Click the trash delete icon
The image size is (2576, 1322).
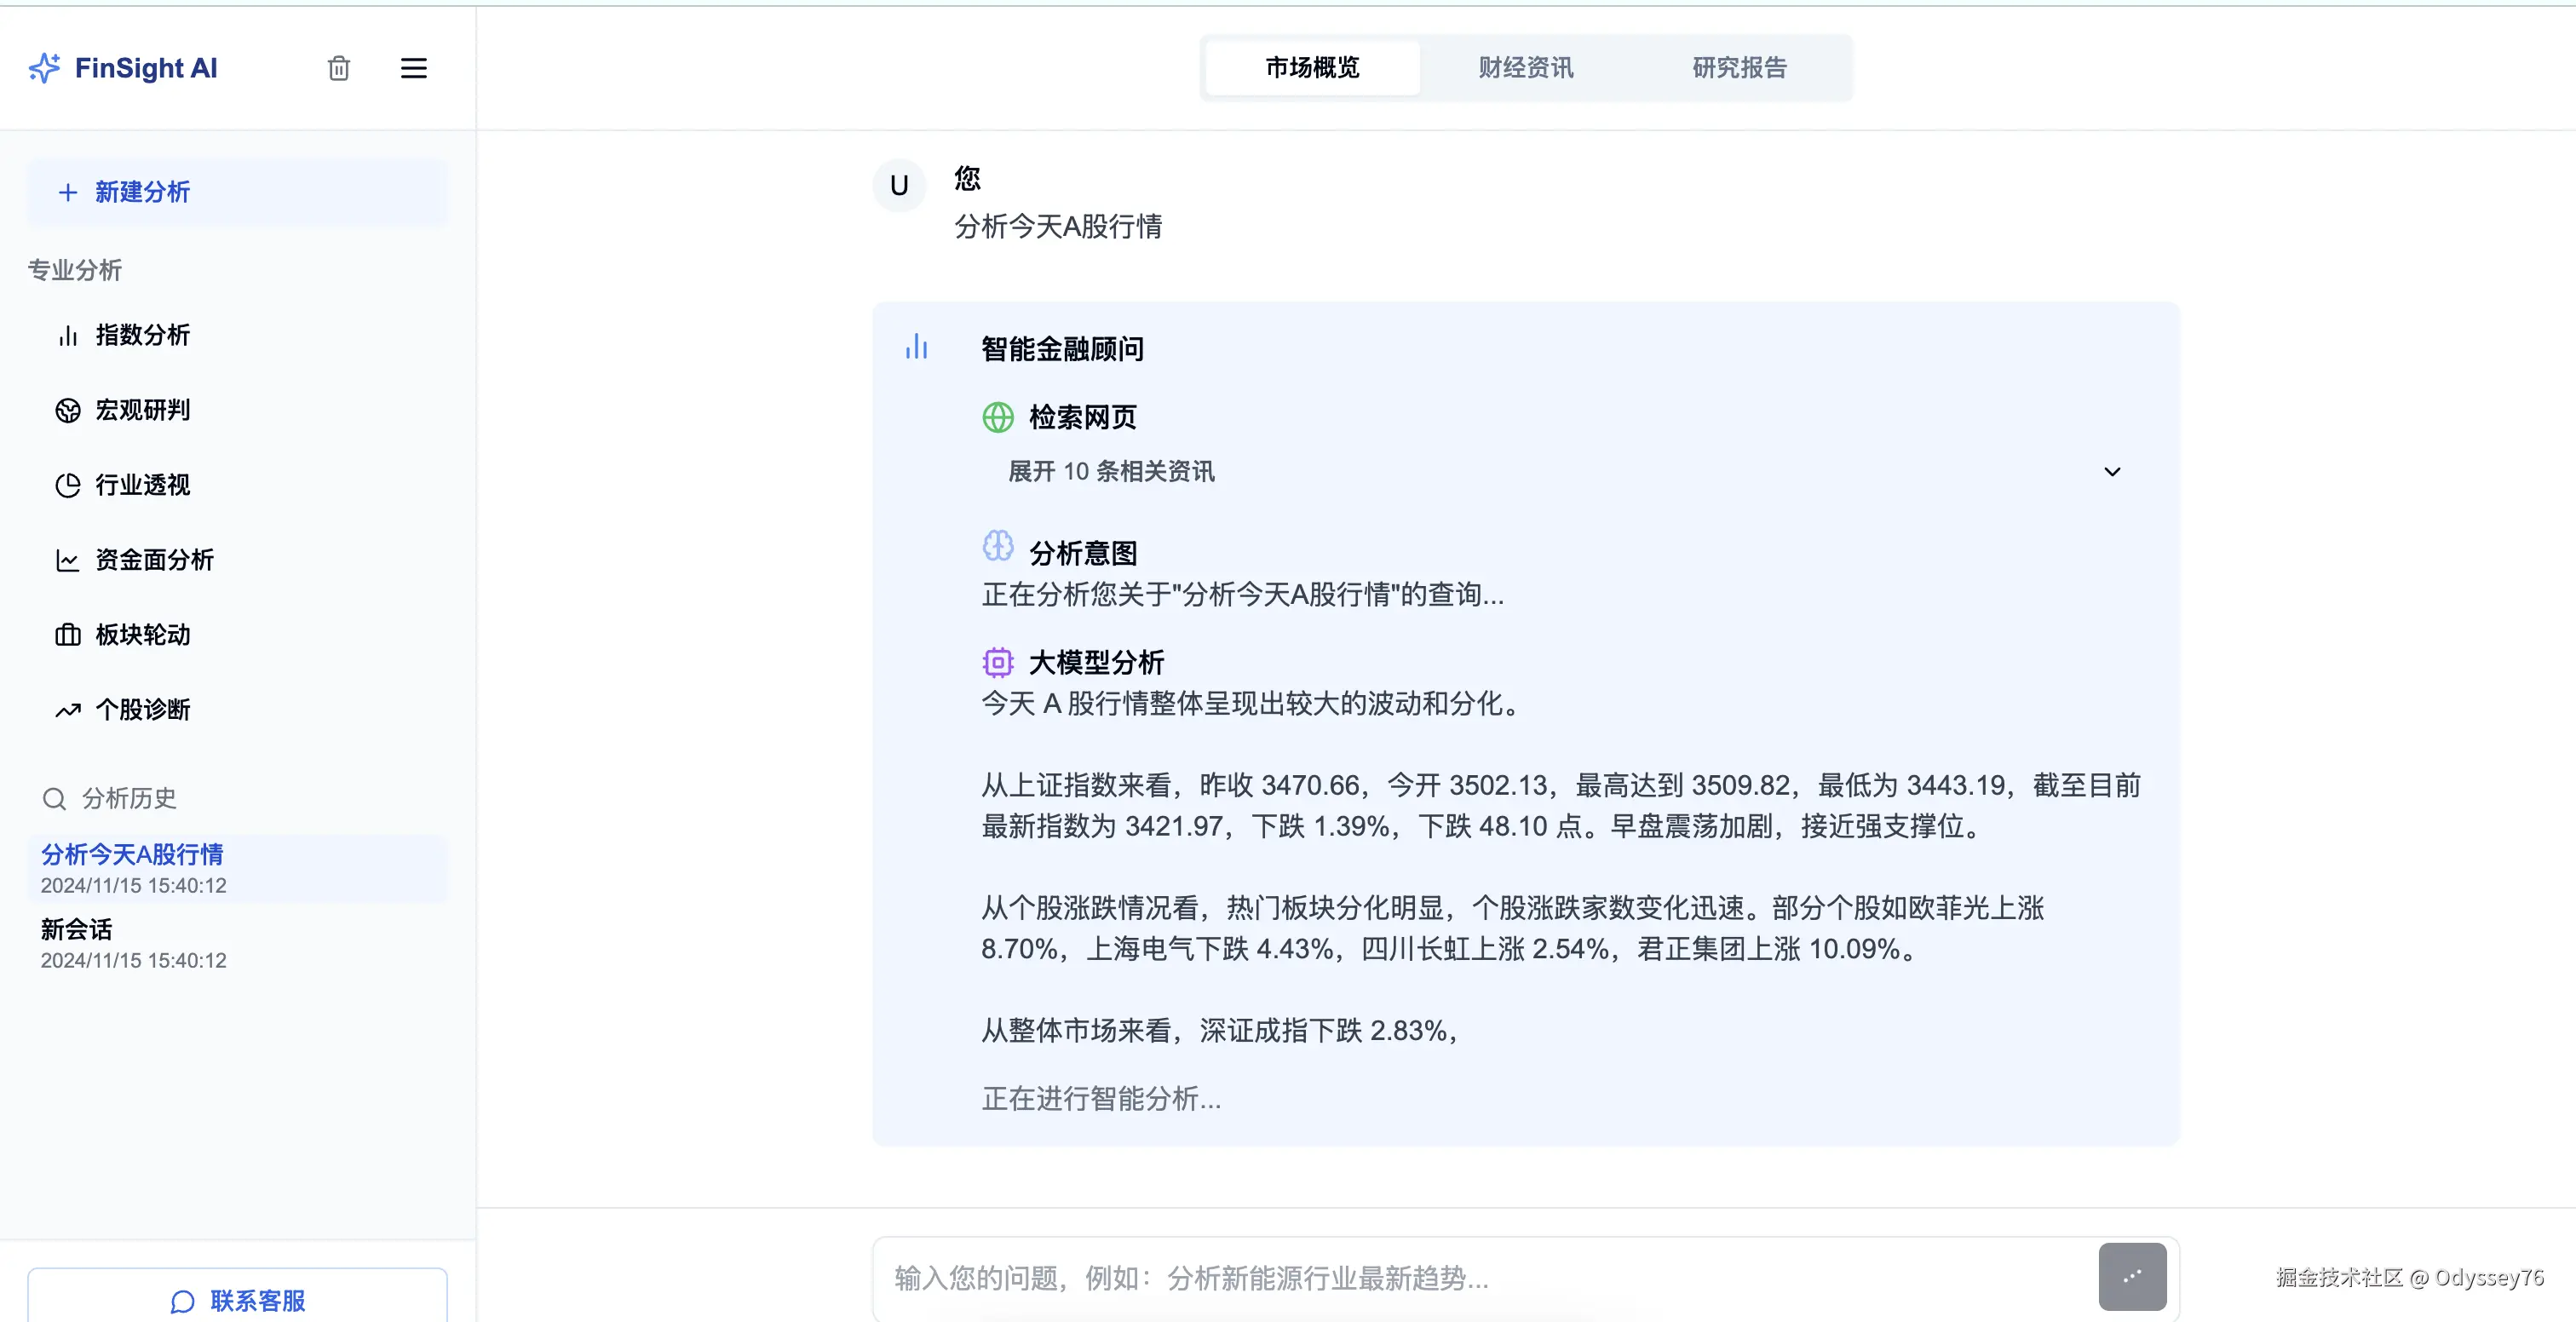(339, 68)
